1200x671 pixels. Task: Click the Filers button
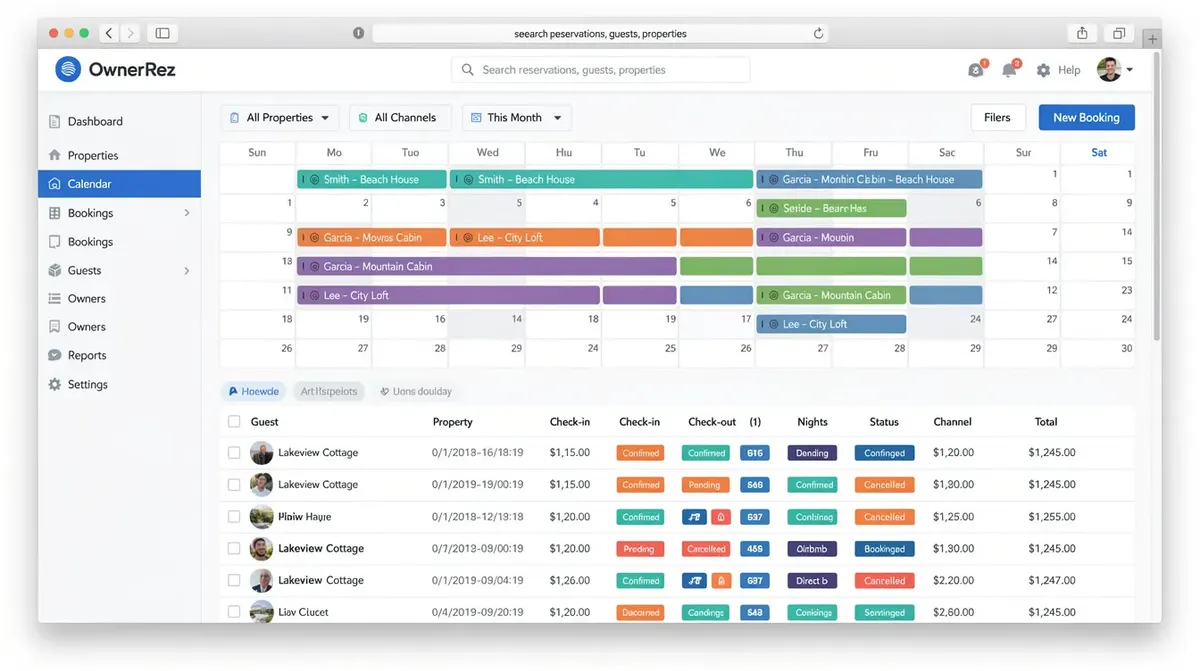[x=997, y=118]
